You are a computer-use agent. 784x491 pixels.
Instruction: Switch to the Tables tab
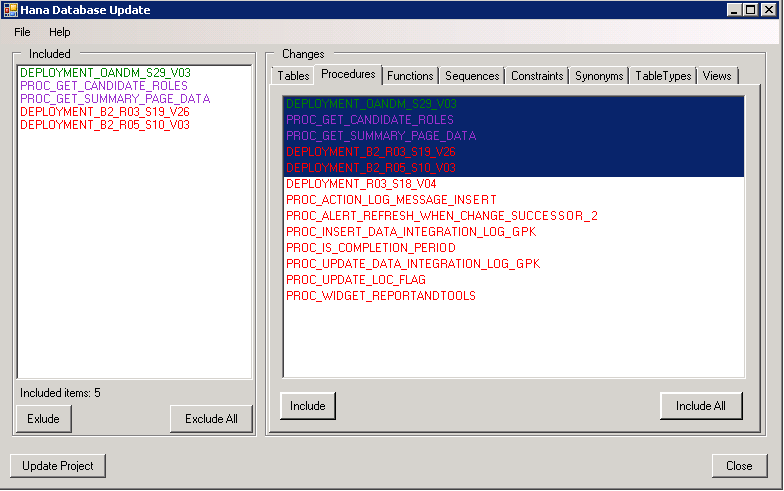[294, 76]
